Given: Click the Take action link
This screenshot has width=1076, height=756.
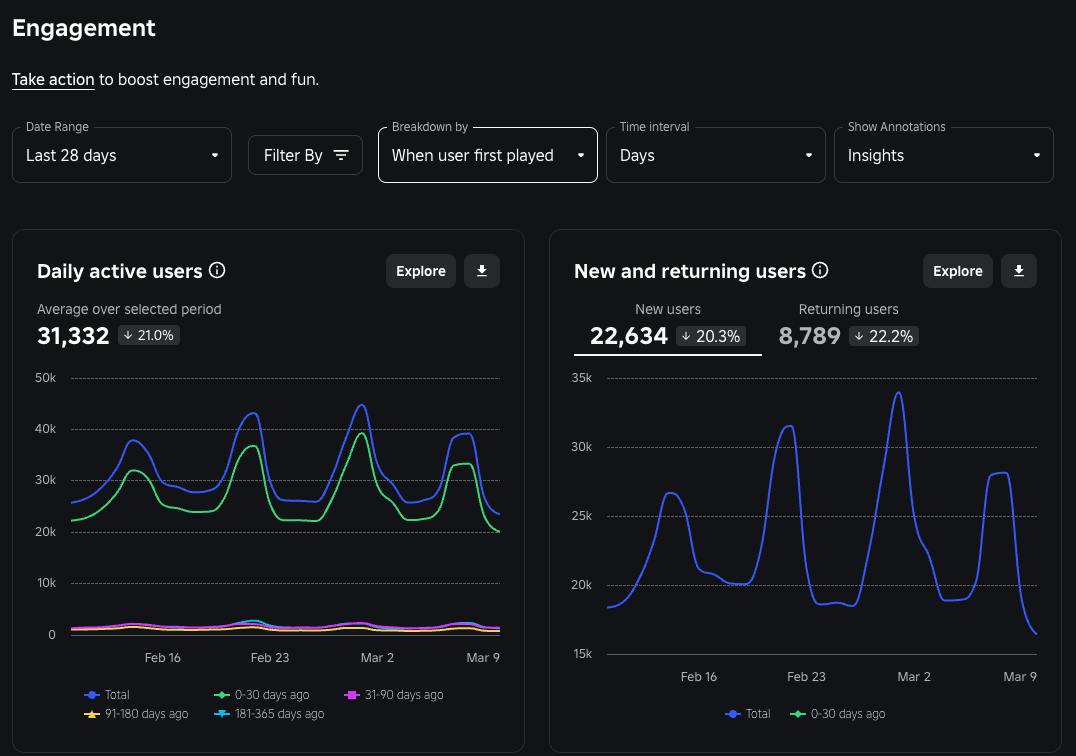Looking at the screenshot, I should [53, 80].
